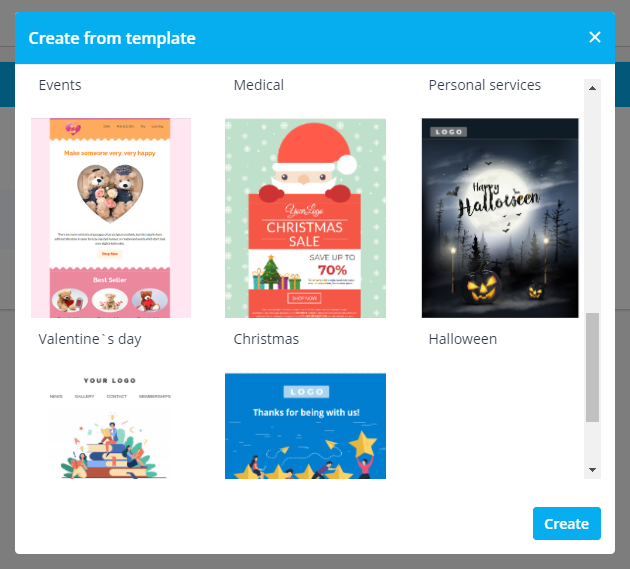Screen dimensions: 630x569
Task: Click the Medical template label
Action: [x=259, y=86]
